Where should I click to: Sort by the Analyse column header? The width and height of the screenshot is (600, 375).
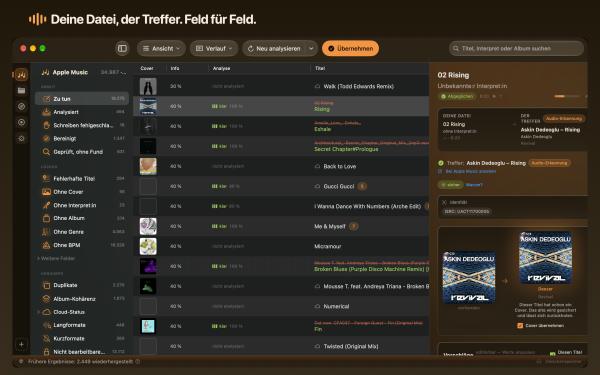tap(222, 68)
